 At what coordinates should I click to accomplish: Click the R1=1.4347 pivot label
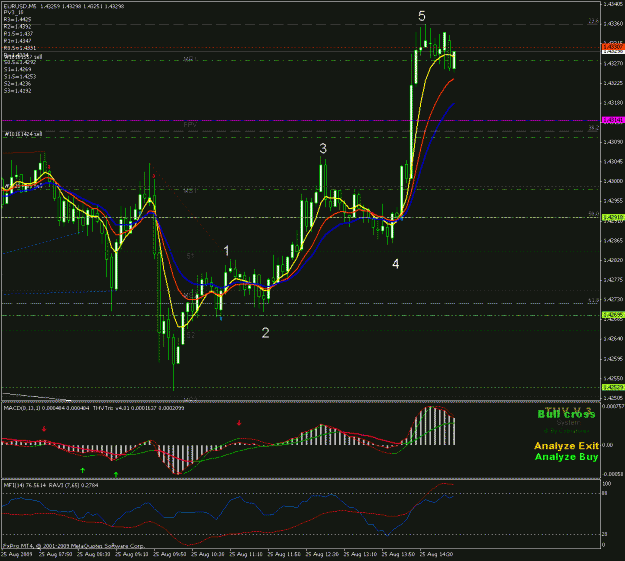[x=17, y=41]
